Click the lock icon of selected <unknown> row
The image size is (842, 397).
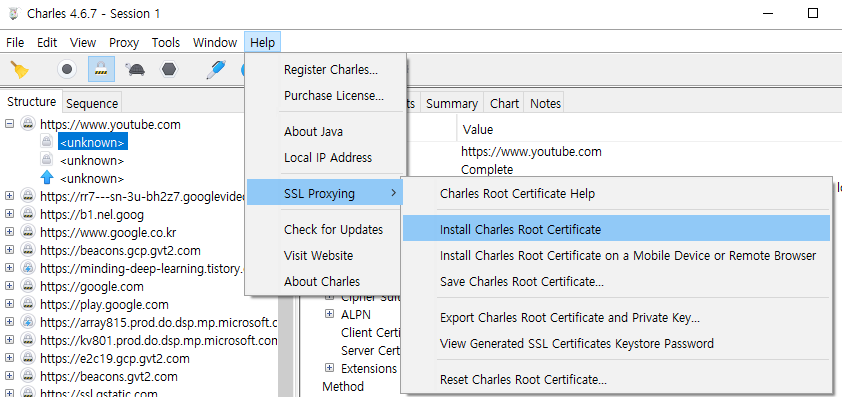[x=47, y=142]
